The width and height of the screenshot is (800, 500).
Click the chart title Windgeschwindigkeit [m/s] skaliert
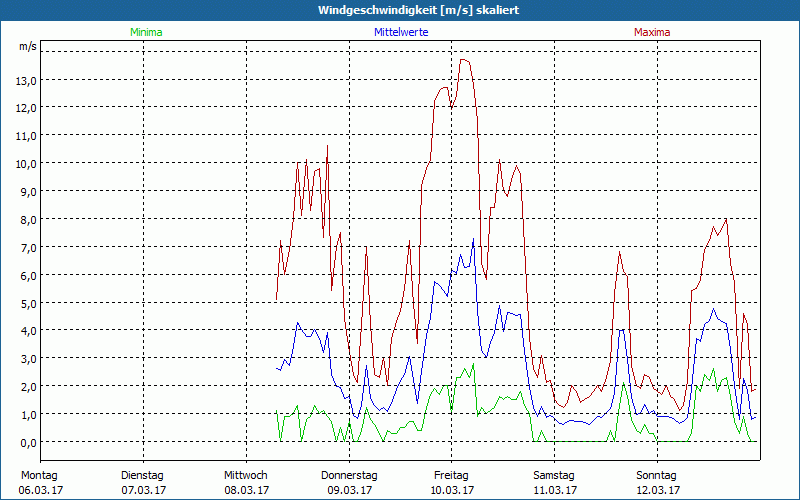[418, 10]
